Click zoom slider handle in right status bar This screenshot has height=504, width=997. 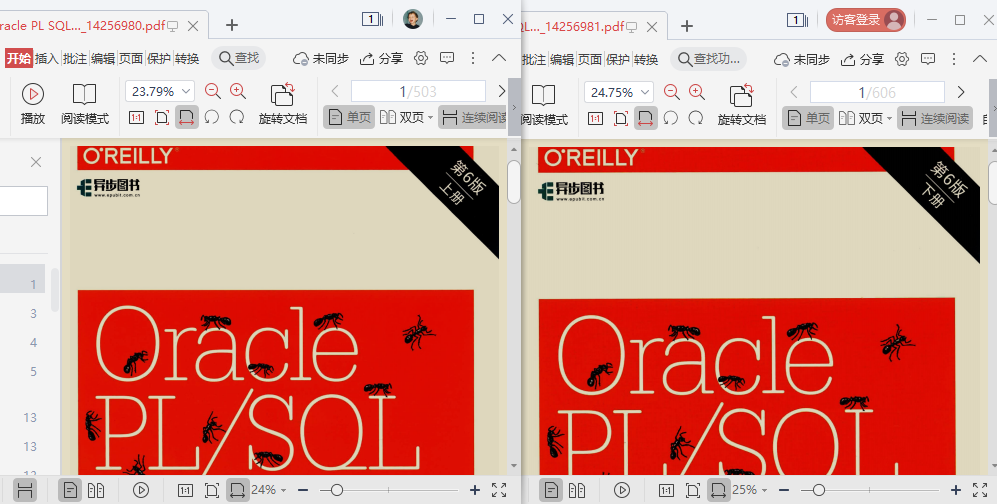coord(819,490)
